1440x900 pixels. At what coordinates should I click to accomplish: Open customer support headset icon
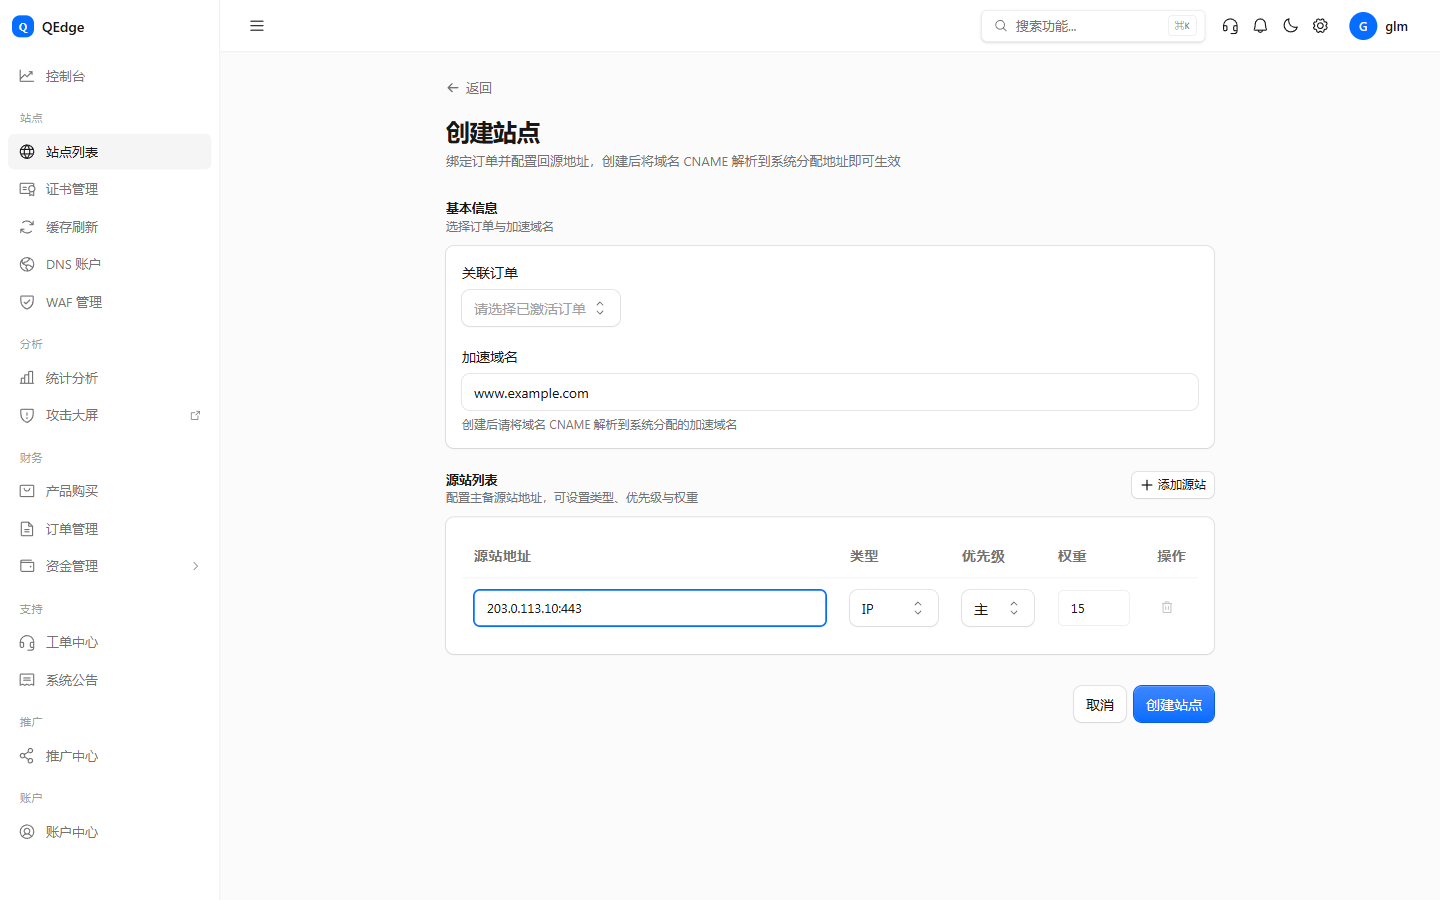coord(1230,26)
